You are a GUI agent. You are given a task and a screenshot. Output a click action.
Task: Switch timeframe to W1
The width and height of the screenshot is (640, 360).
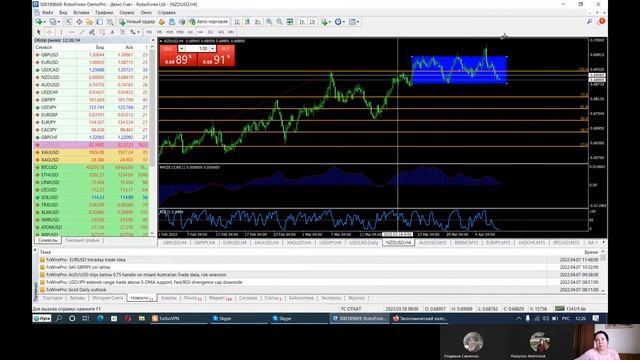[221, 31]
